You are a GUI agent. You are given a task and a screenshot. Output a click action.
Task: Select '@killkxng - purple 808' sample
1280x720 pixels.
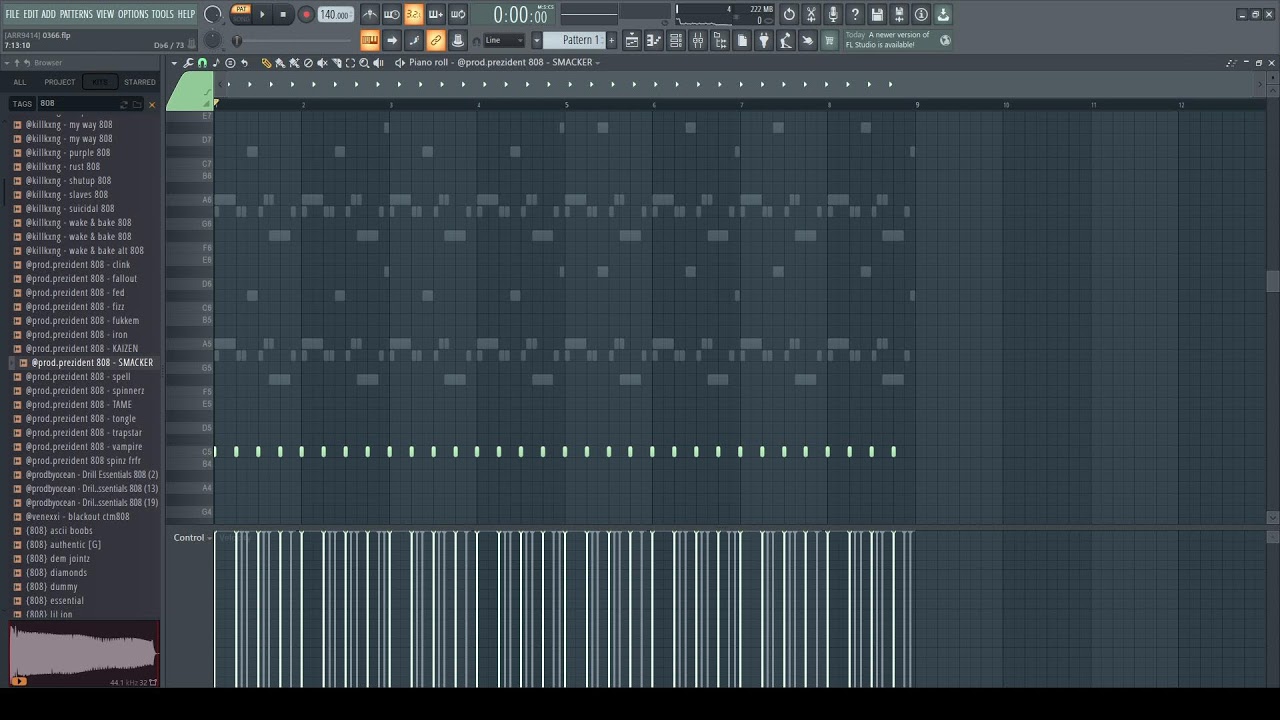point(67,153)
